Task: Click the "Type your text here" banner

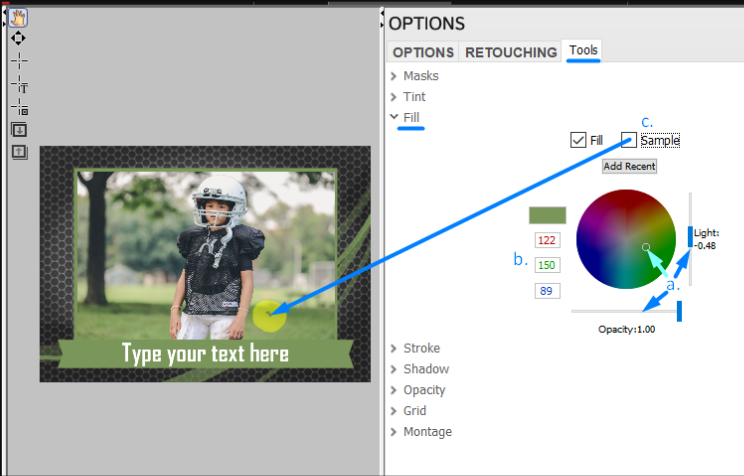Action: pos(205,354)
